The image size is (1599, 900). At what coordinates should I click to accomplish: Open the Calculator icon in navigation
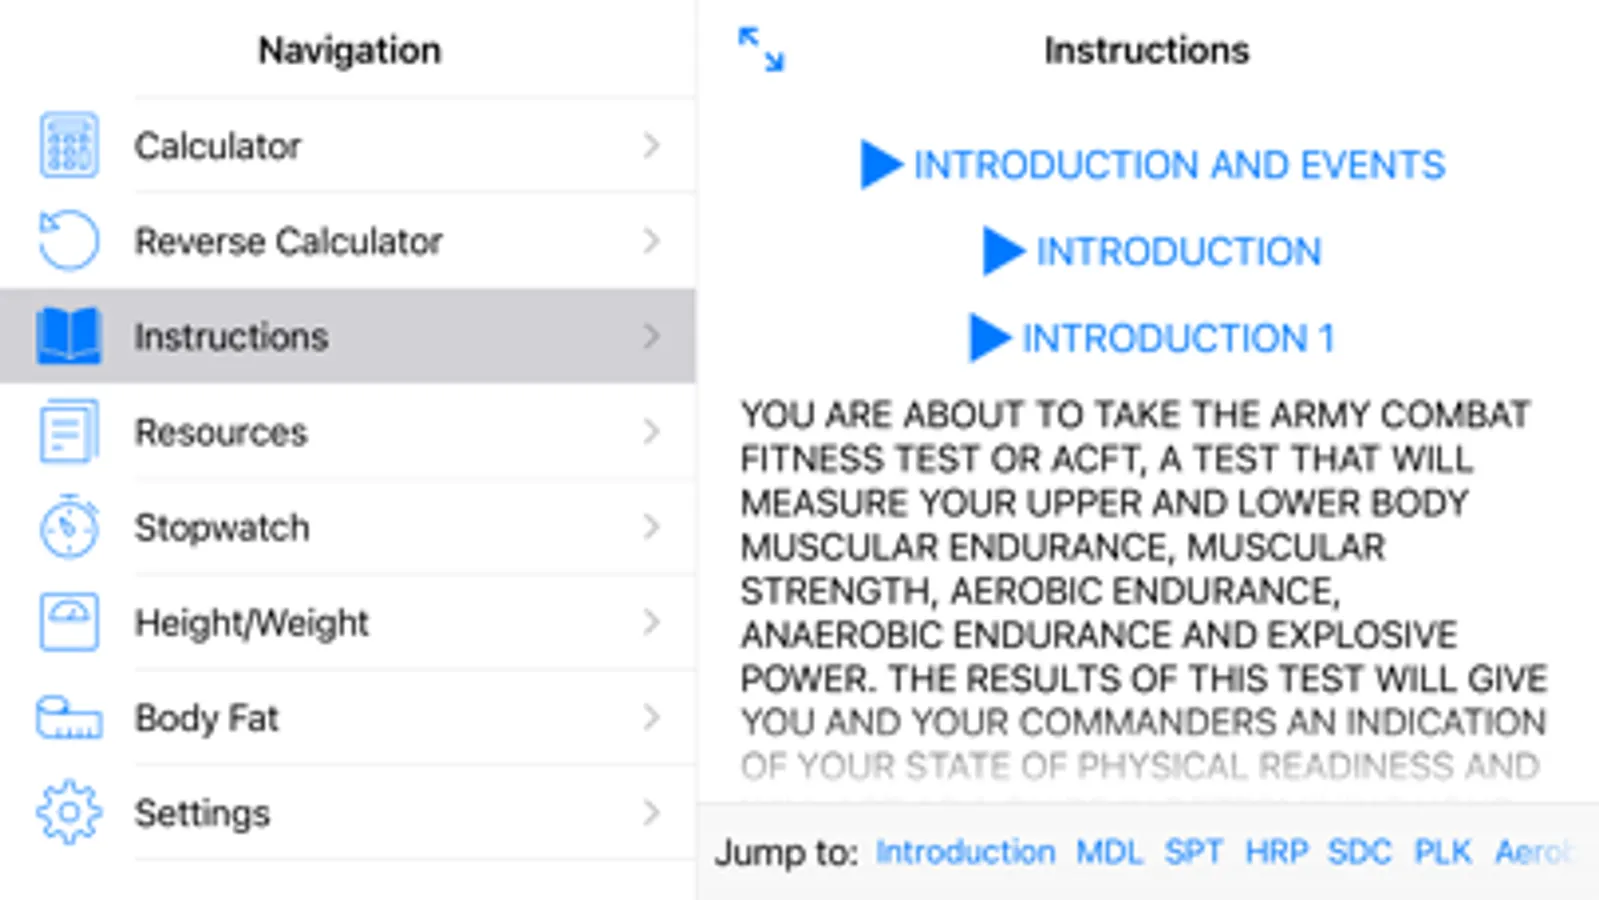[69, 146]
